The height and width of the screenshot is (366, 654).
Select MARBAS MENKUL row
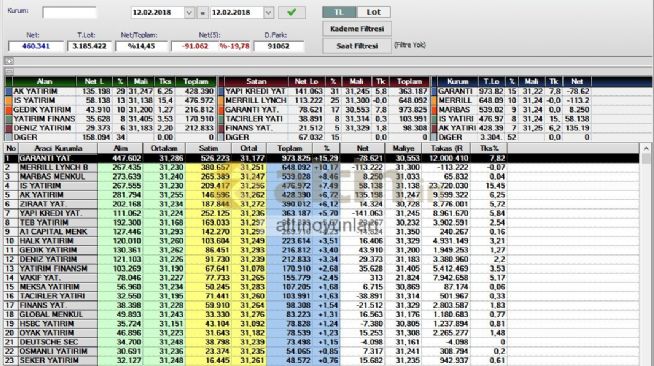tap(321, 177)
